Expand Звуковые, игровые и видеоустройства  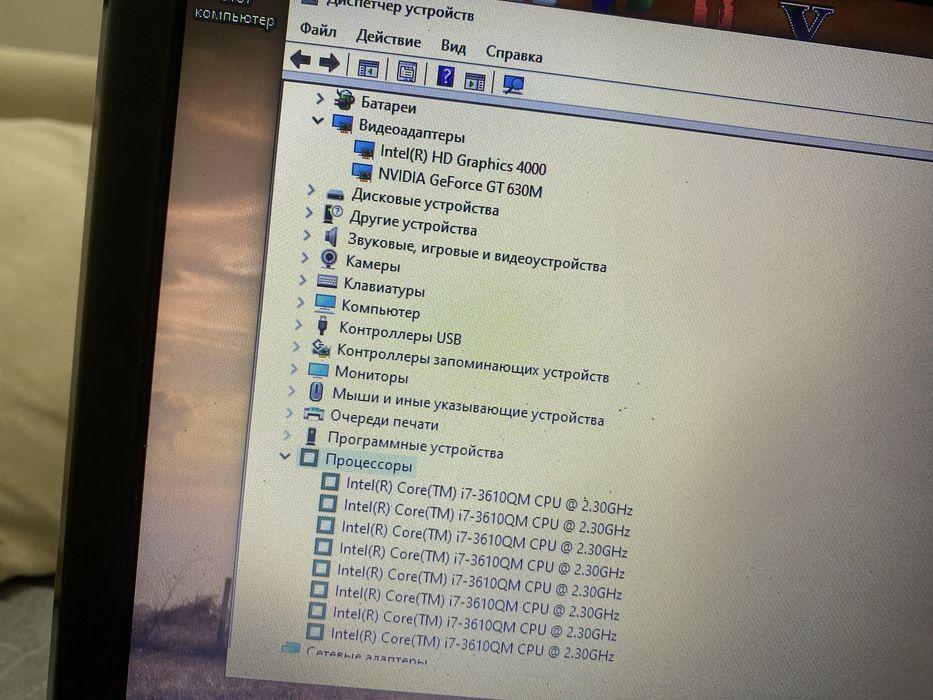tap(306, 235)
